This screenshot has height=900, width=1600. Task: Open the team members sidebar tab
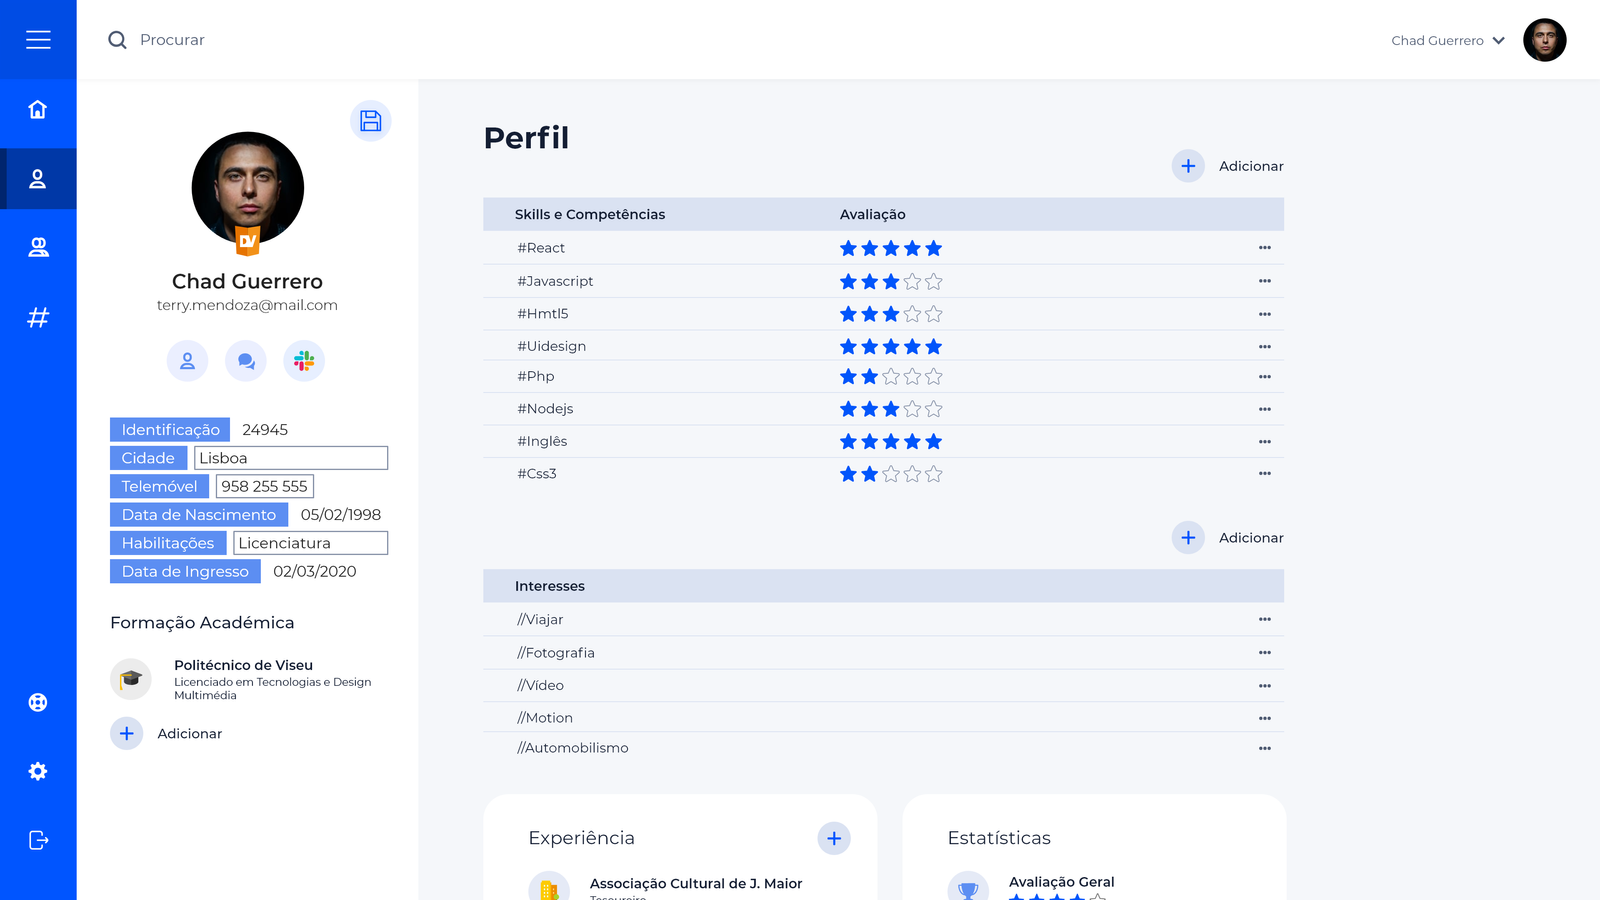click(38, 248)
